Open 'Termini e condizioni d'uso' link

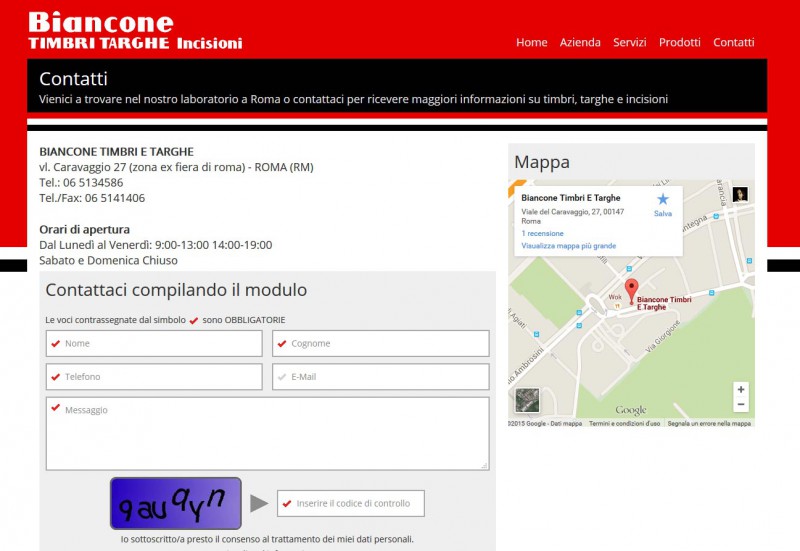624,423
